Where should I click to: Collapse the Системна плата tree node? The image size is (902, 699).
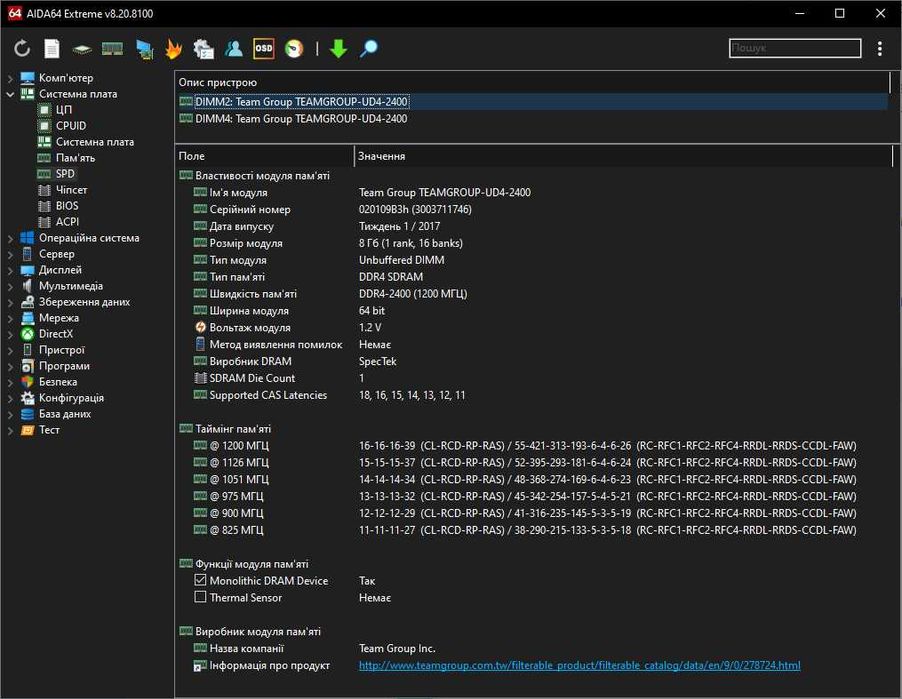[x=10, y=94]
